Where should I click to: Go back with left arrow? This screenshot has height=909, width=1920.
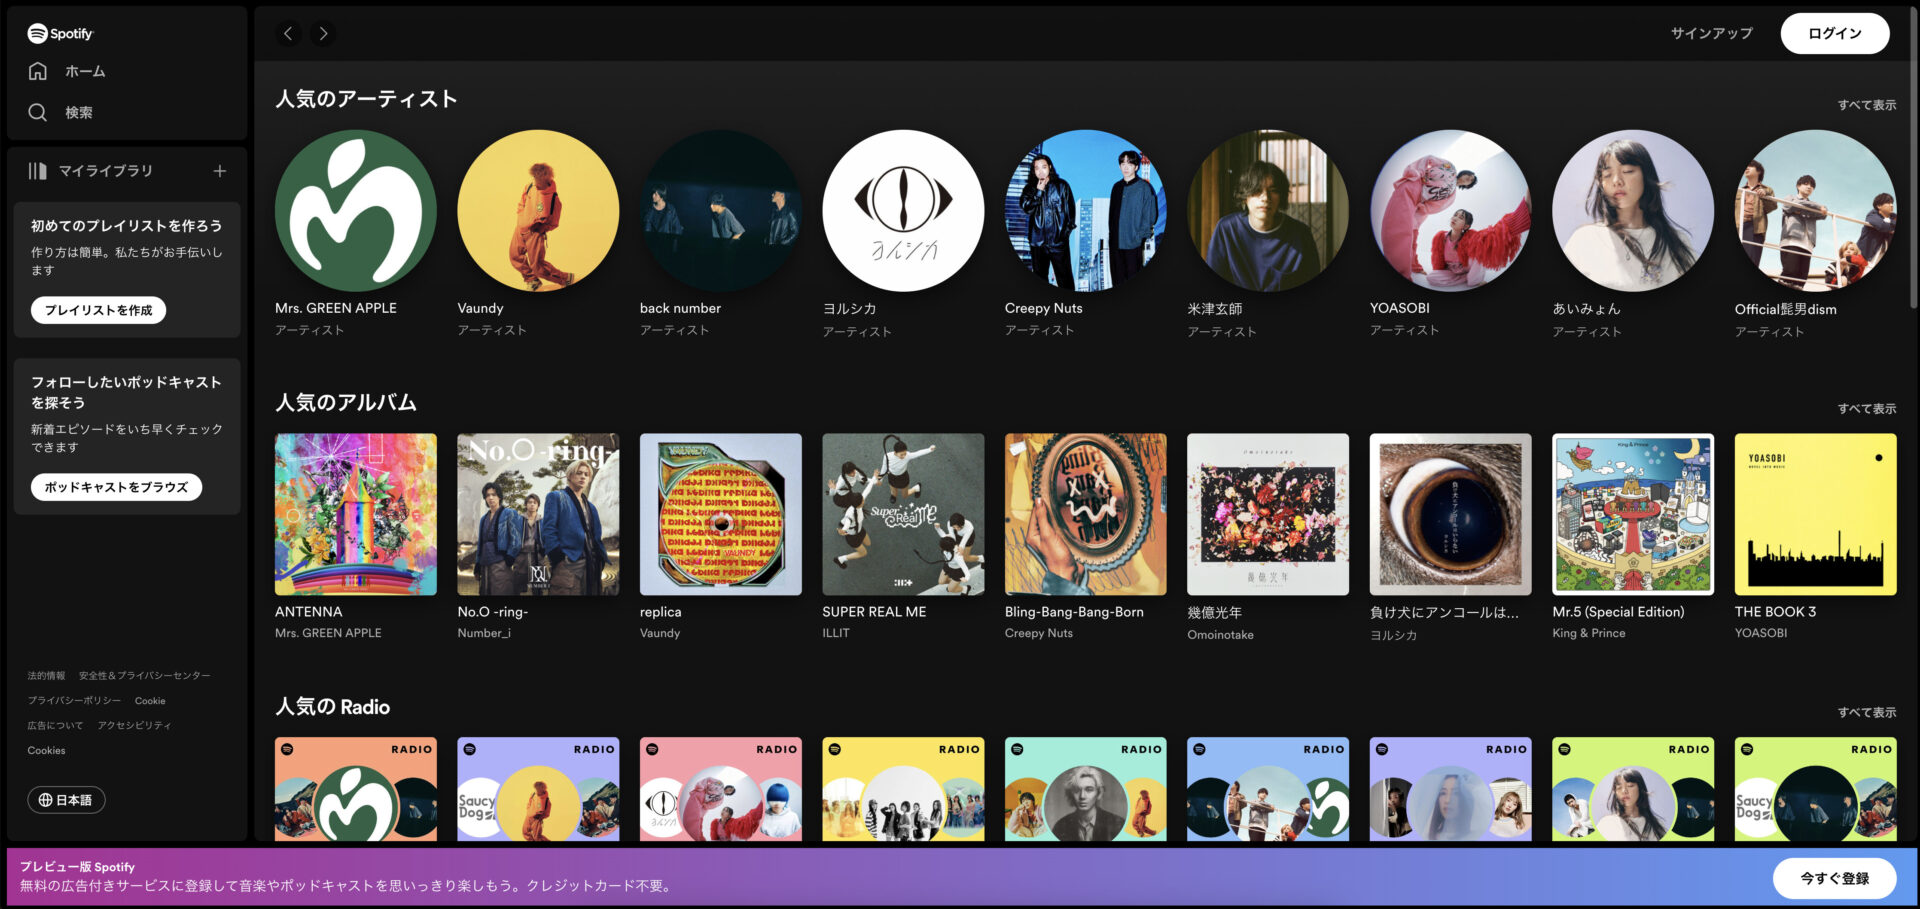coord(288,33)
